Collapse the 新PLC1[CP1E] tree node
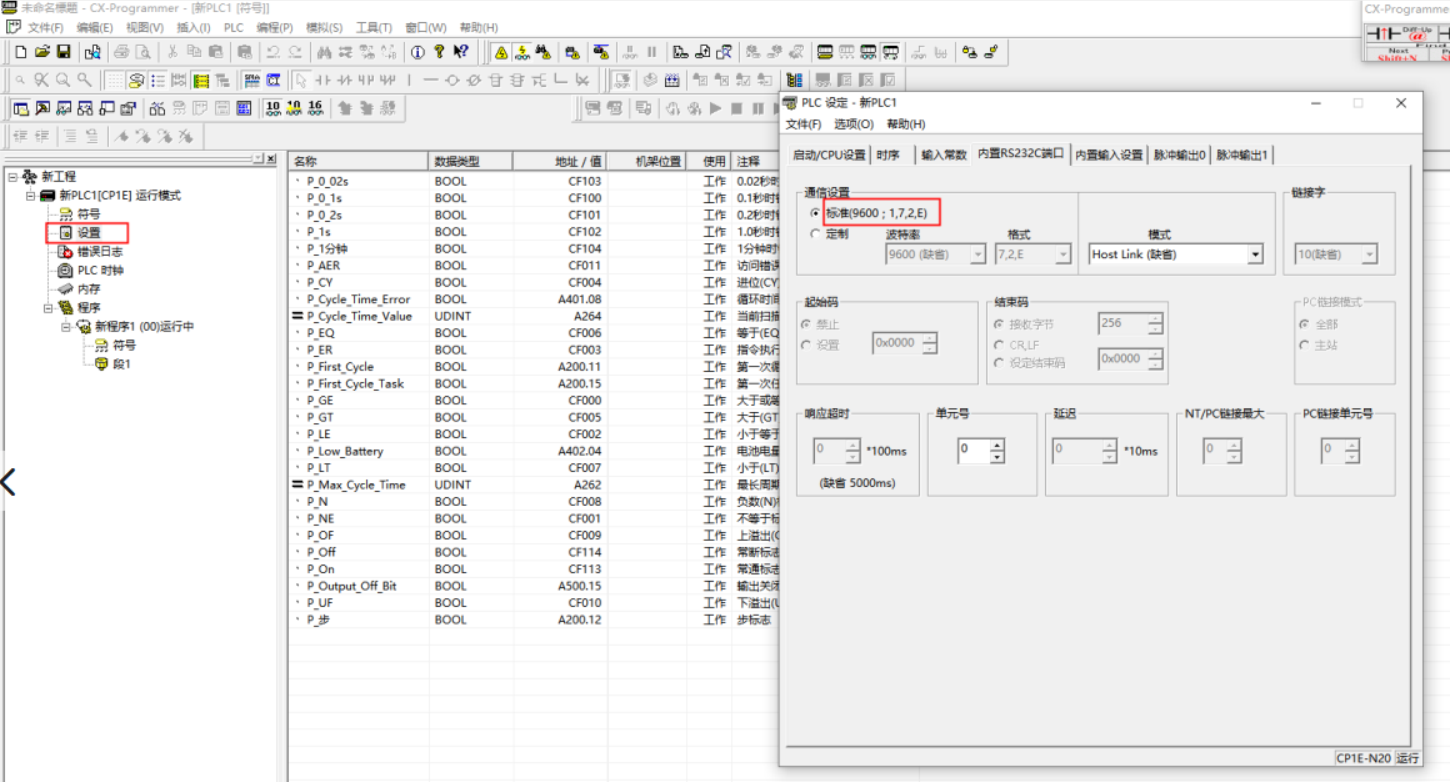The height and width of the screenshot is (782, 1450). (x=31, y=196)
